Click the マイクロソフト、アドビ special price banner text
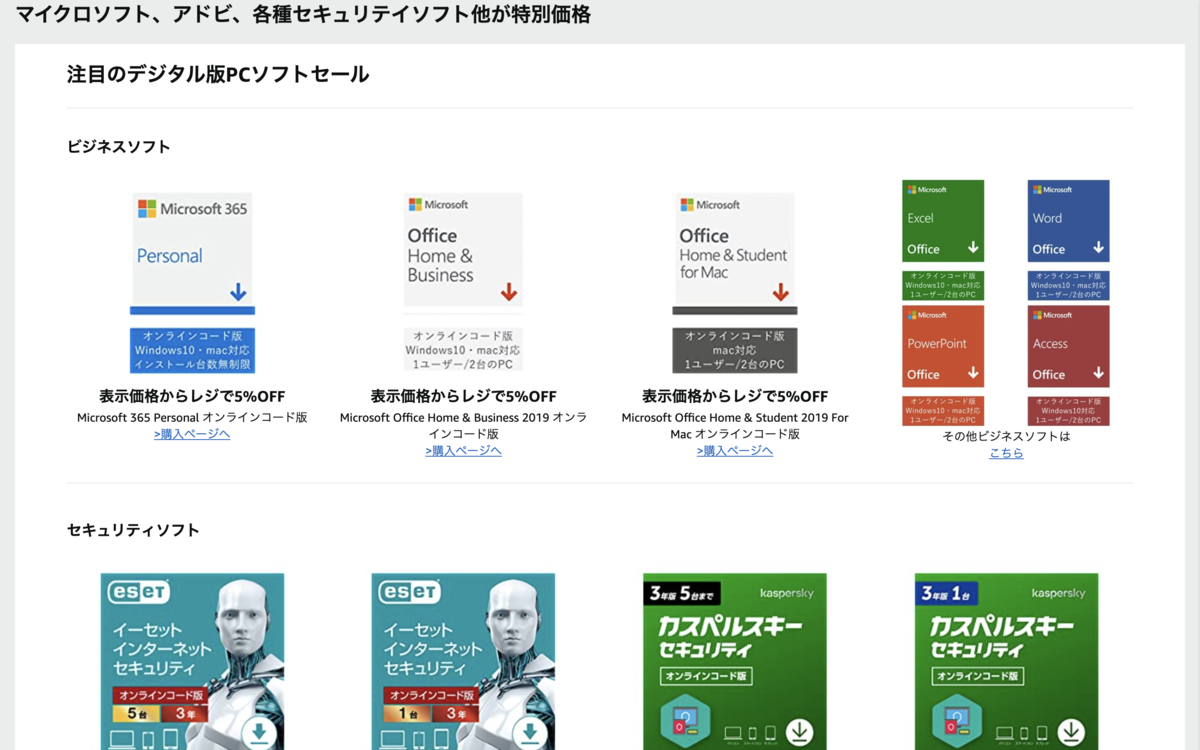This screenshot has height=750, width=1200. 303,15
